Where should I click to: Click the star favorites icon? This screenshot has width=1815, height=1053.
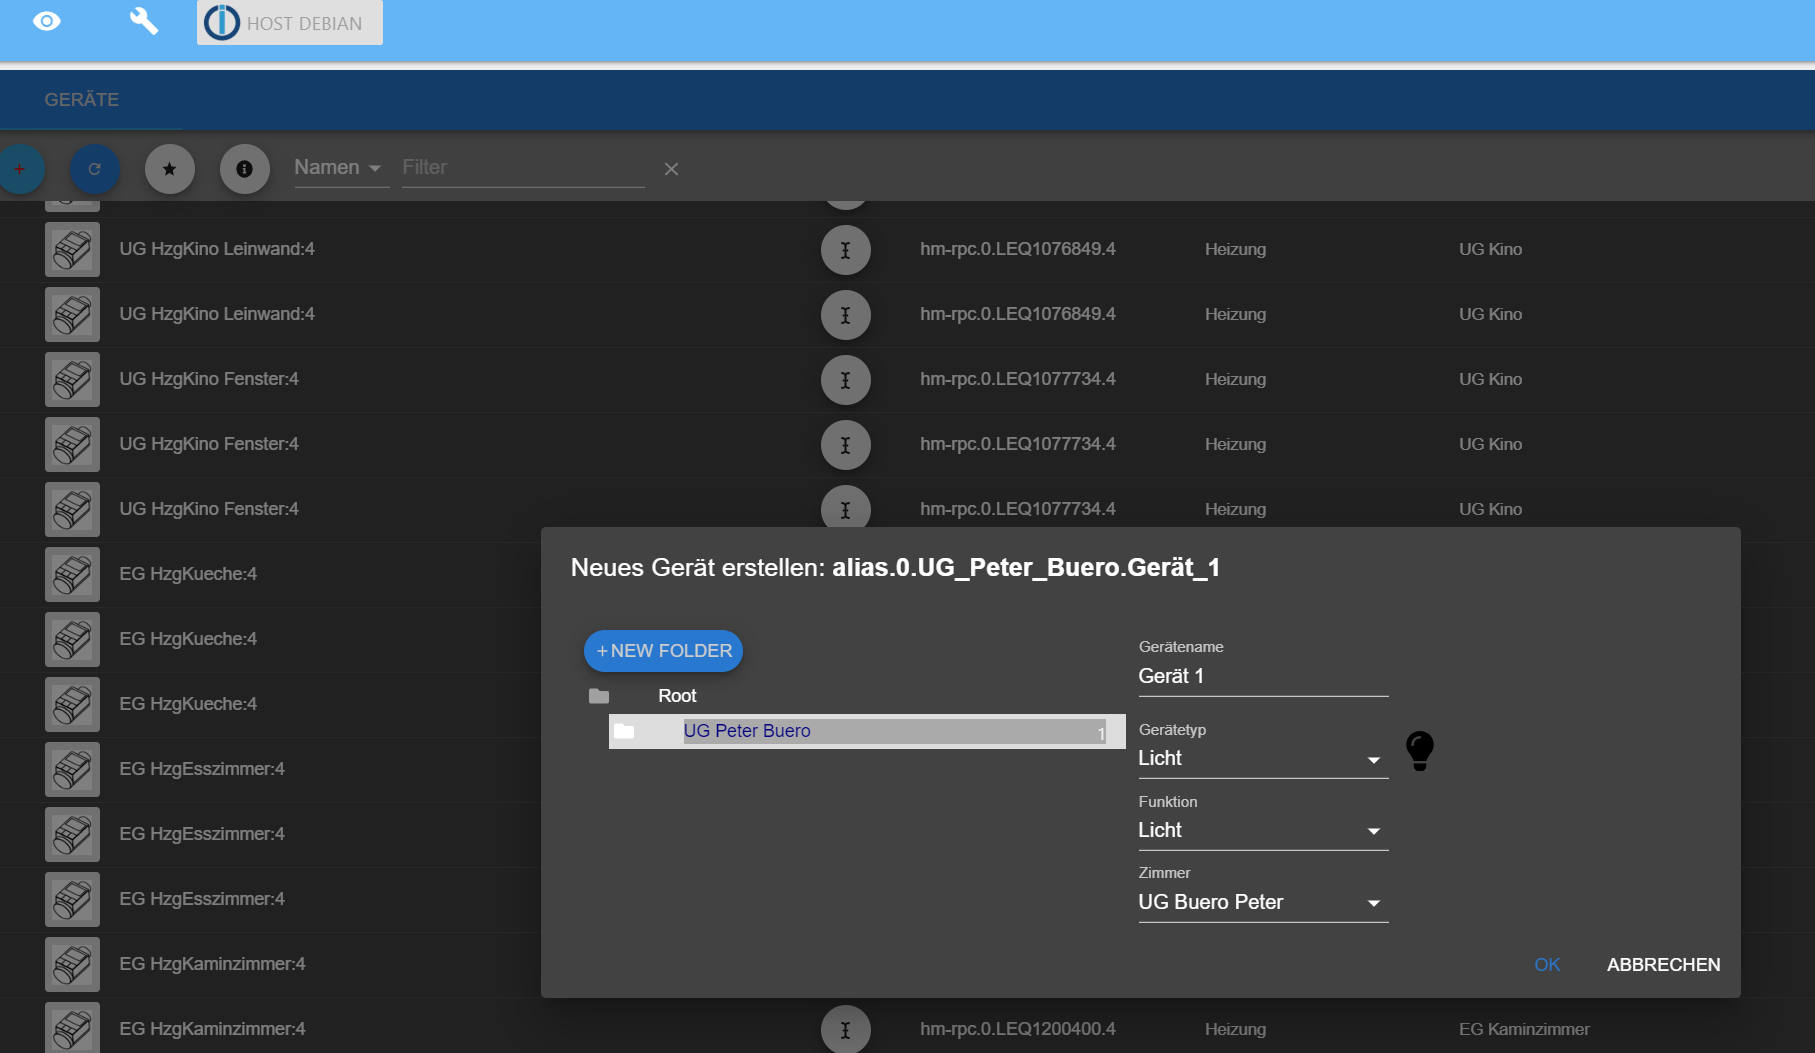170,169
